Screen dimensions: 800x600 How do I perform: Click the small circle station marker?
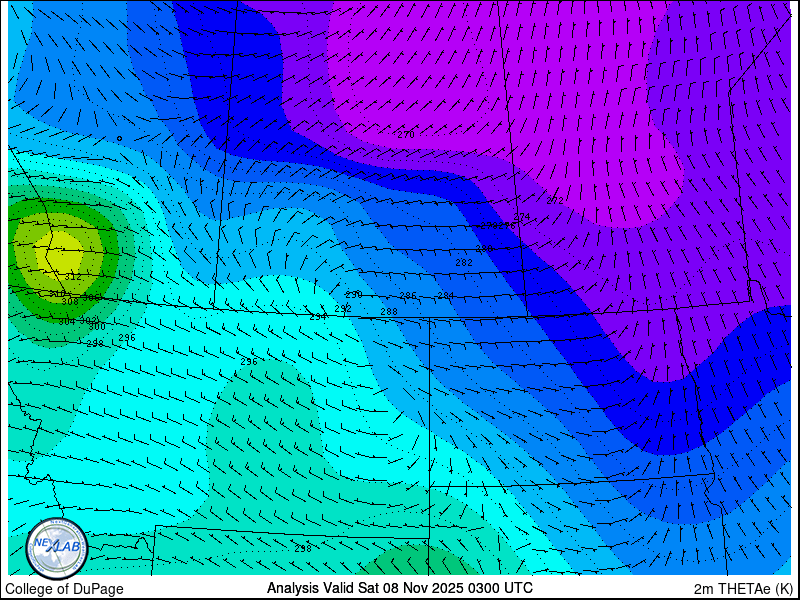click(119, 138)
